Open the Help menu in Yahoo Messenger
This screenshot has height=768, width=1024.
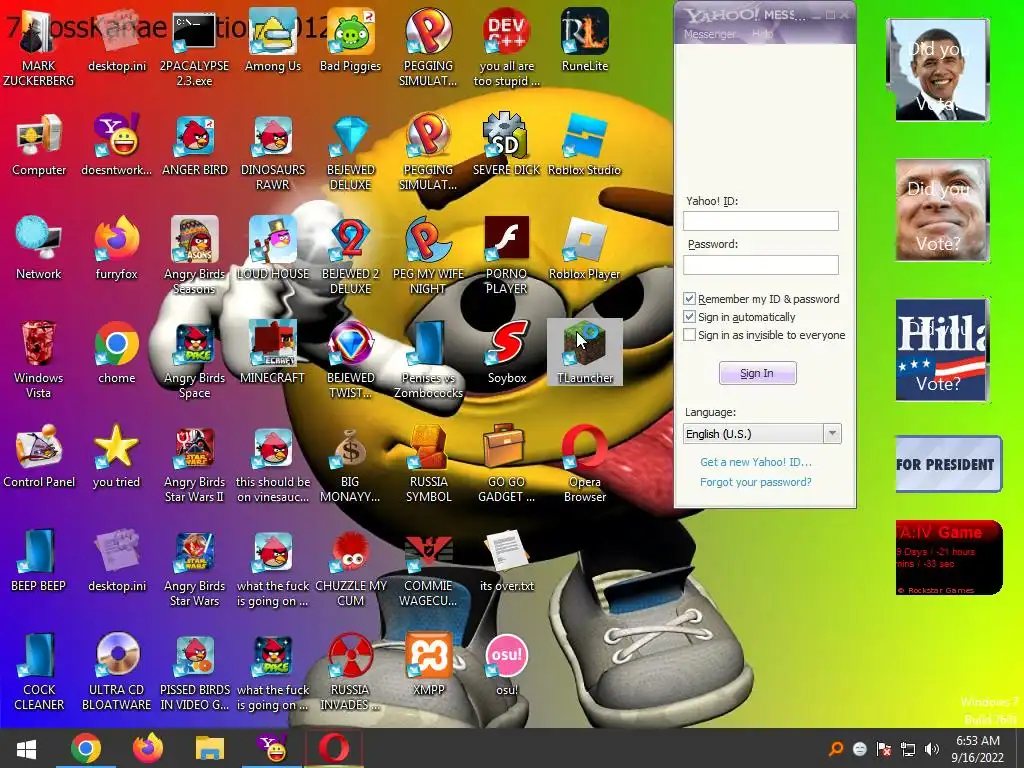[762, 34]
